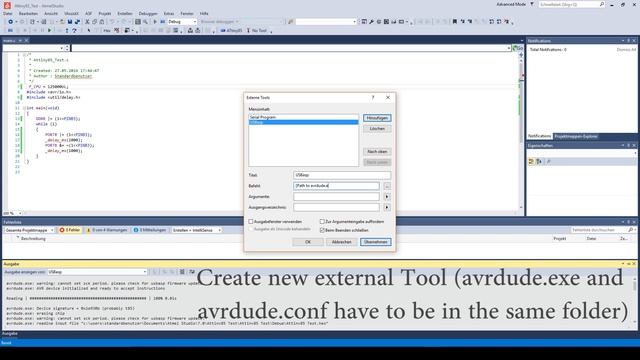Click the New Project toolbar icon
The height and width of the screenshot is (360, 640).
(32, 22)
